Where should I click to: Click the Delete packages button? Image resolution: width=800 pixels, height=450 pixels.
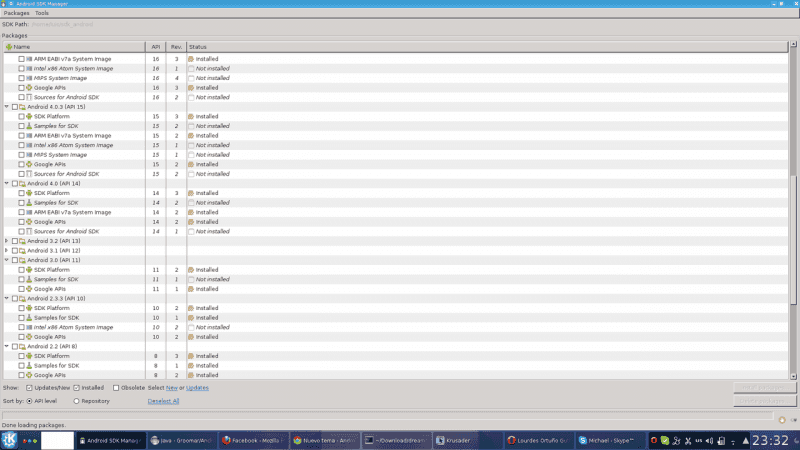(765, 401)
